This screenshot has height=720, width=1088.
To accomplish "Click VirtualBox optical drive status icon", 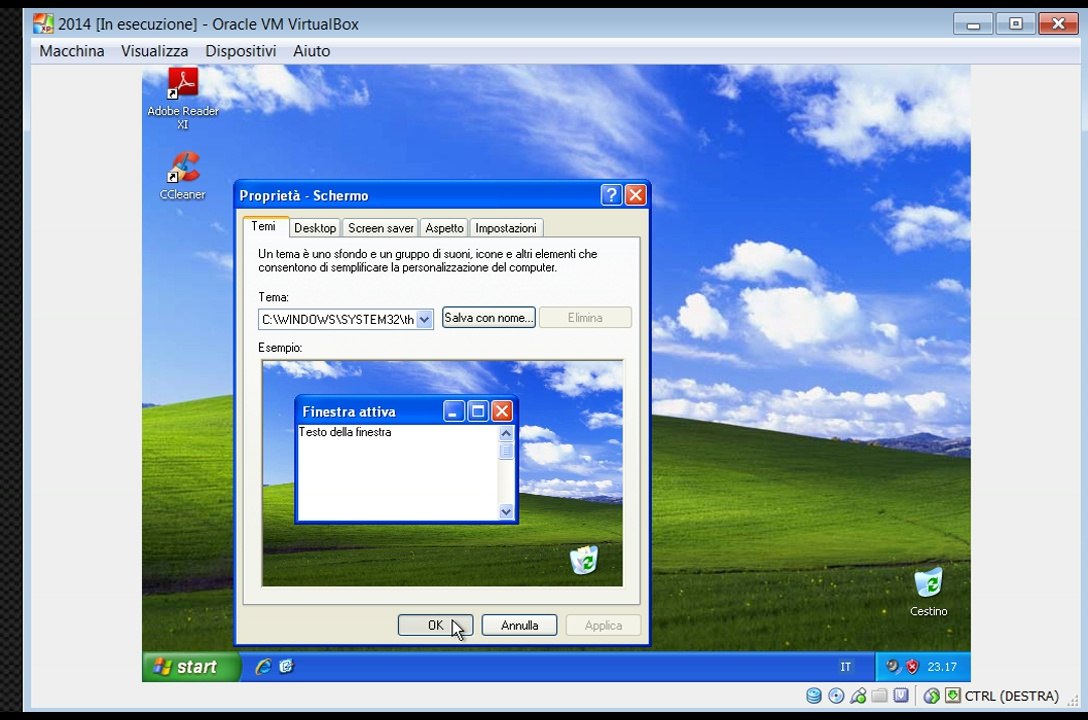I will pos(836,696).
